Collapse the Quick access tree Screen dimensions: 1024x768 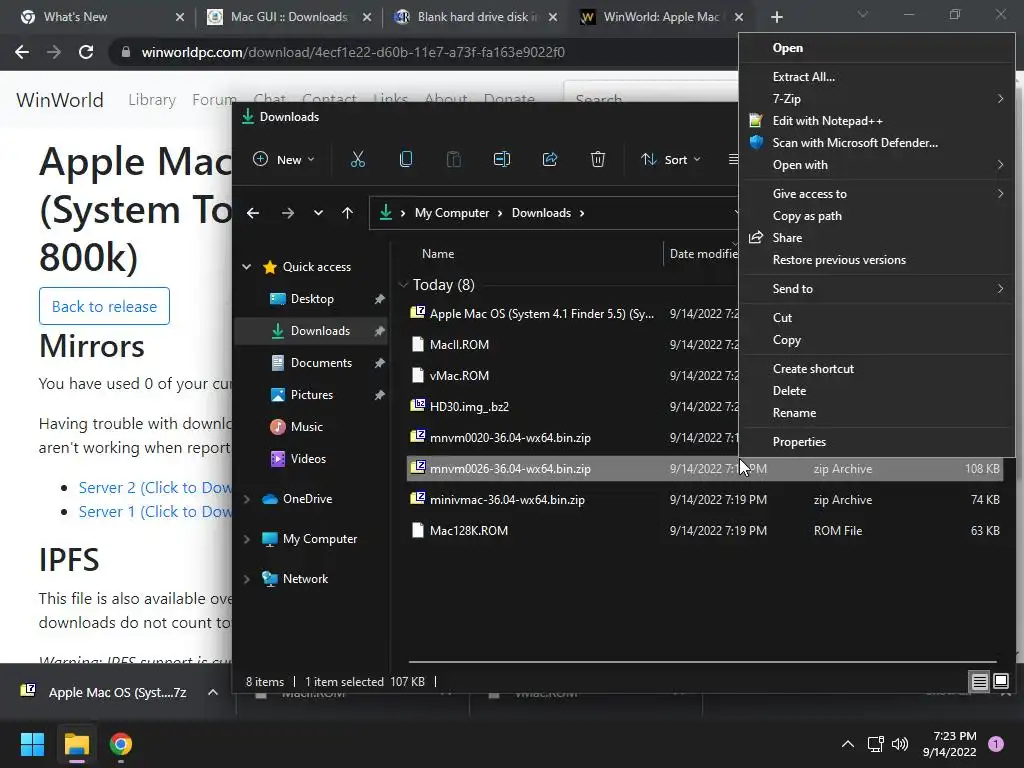247,266
